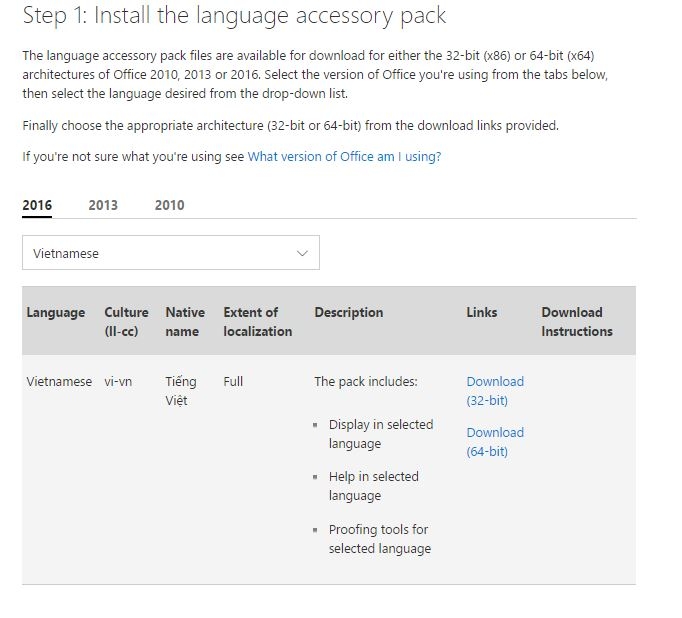Select the 'Full' localization extent cell
Image resolution: width=682 pixels, height=618 pixels.
pos(234,382)
